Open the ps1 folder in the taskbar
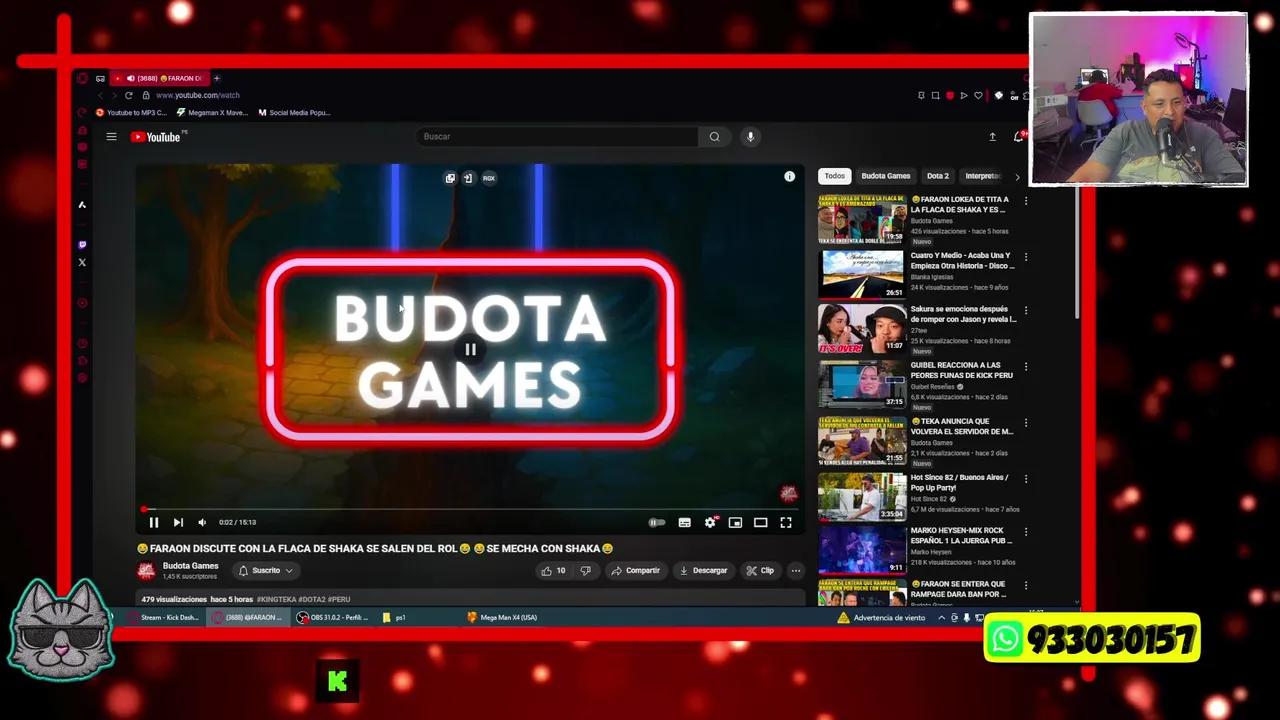 (394, 618)
